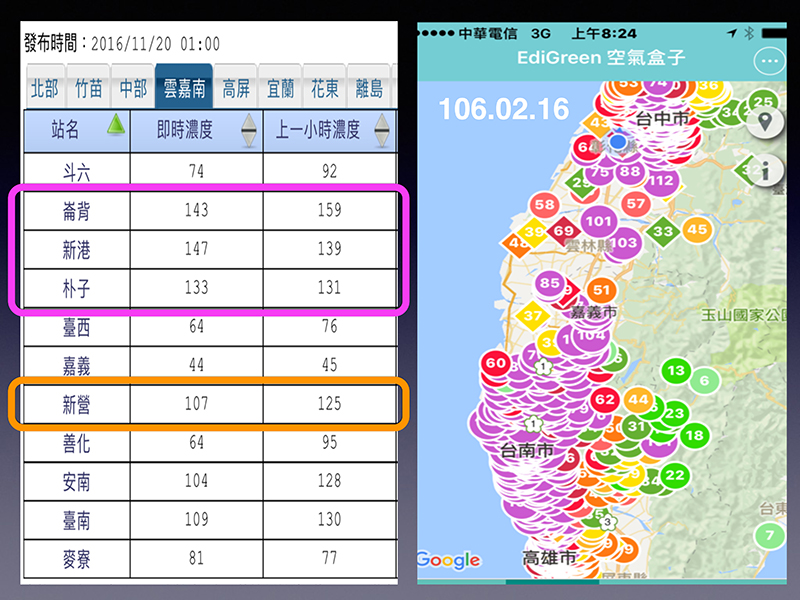Click the 臺西 station name
The height and width of the screenshot is (600, 800).
coord(77,327)
